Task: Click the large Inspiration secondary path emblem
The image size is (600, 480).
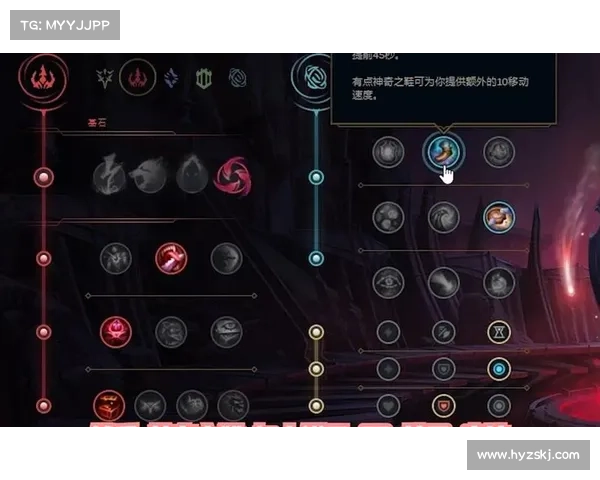Action: [x=311, y=78]
